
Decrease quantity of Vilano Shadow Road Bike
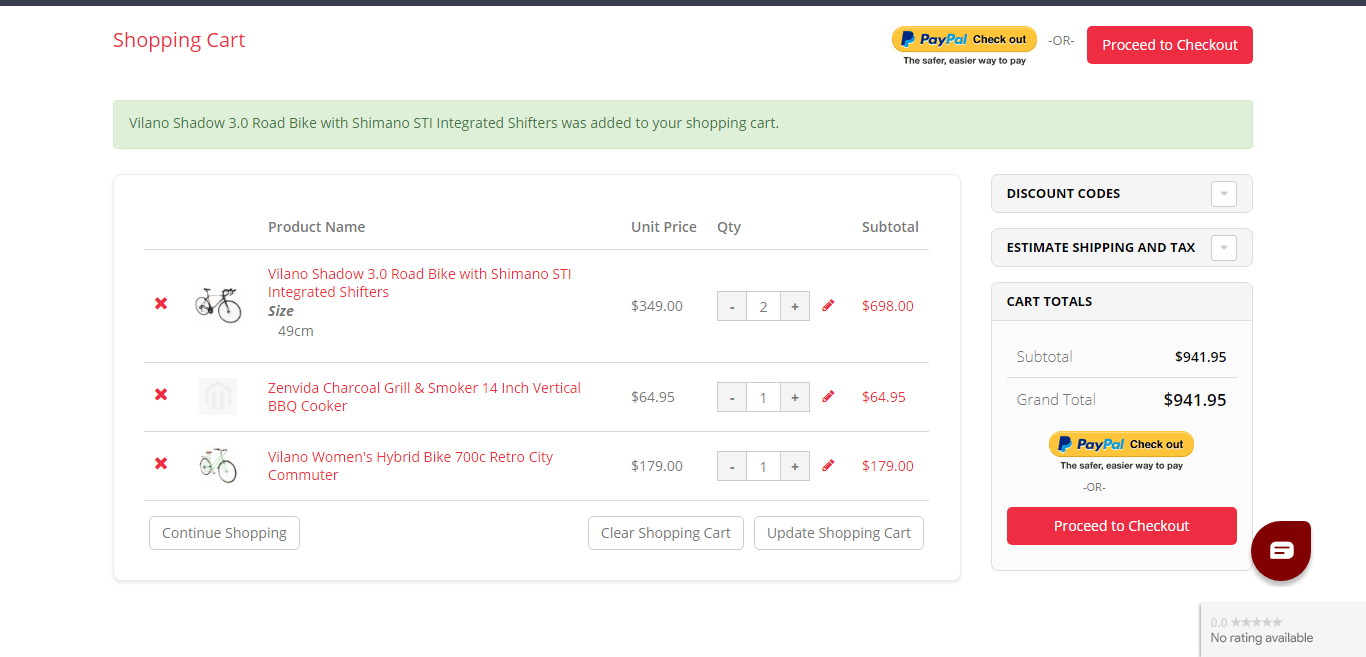click(x=732, y=306)
